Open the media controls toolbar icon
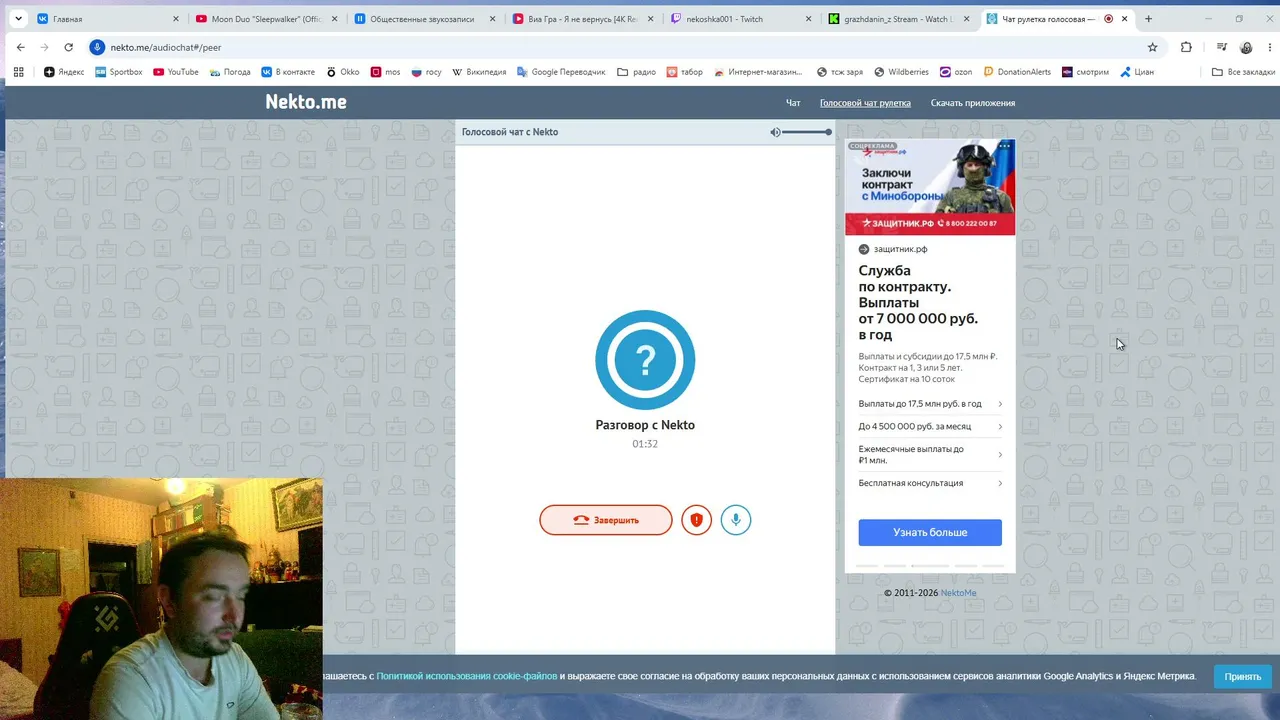This screenshot has width=1280, height=720. [x=1222, y=47]
